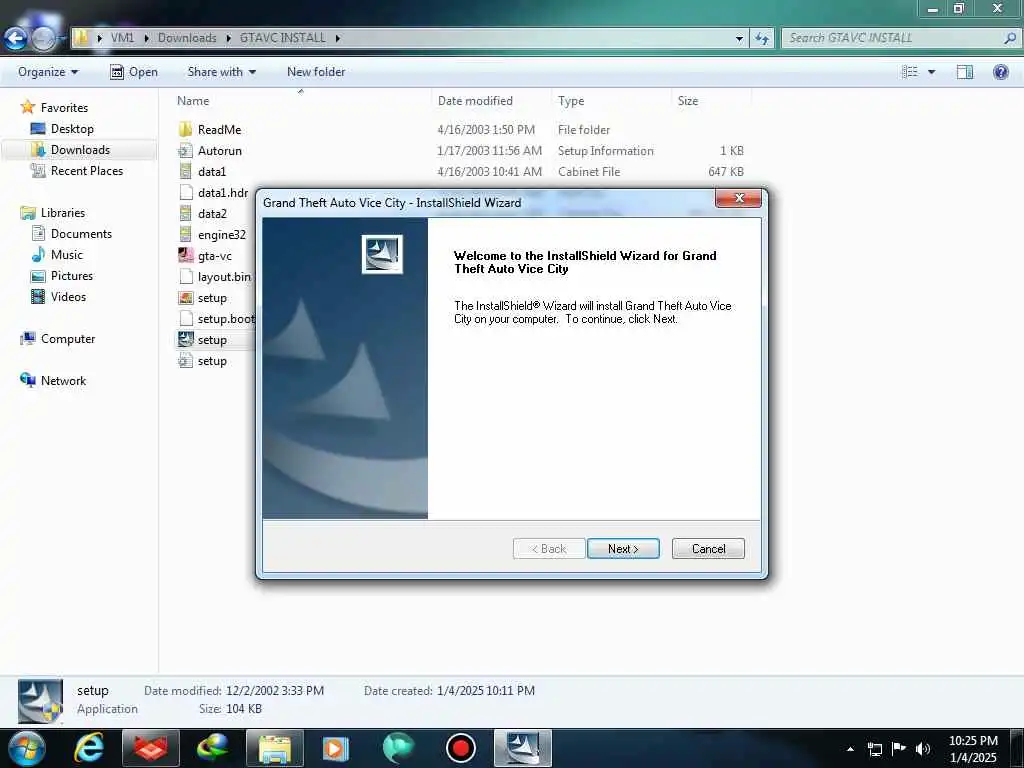Select VM1 in the address breadcrumb
Image resolution: width=1024 pixels, height=768 pixels.
pos(122,38)
